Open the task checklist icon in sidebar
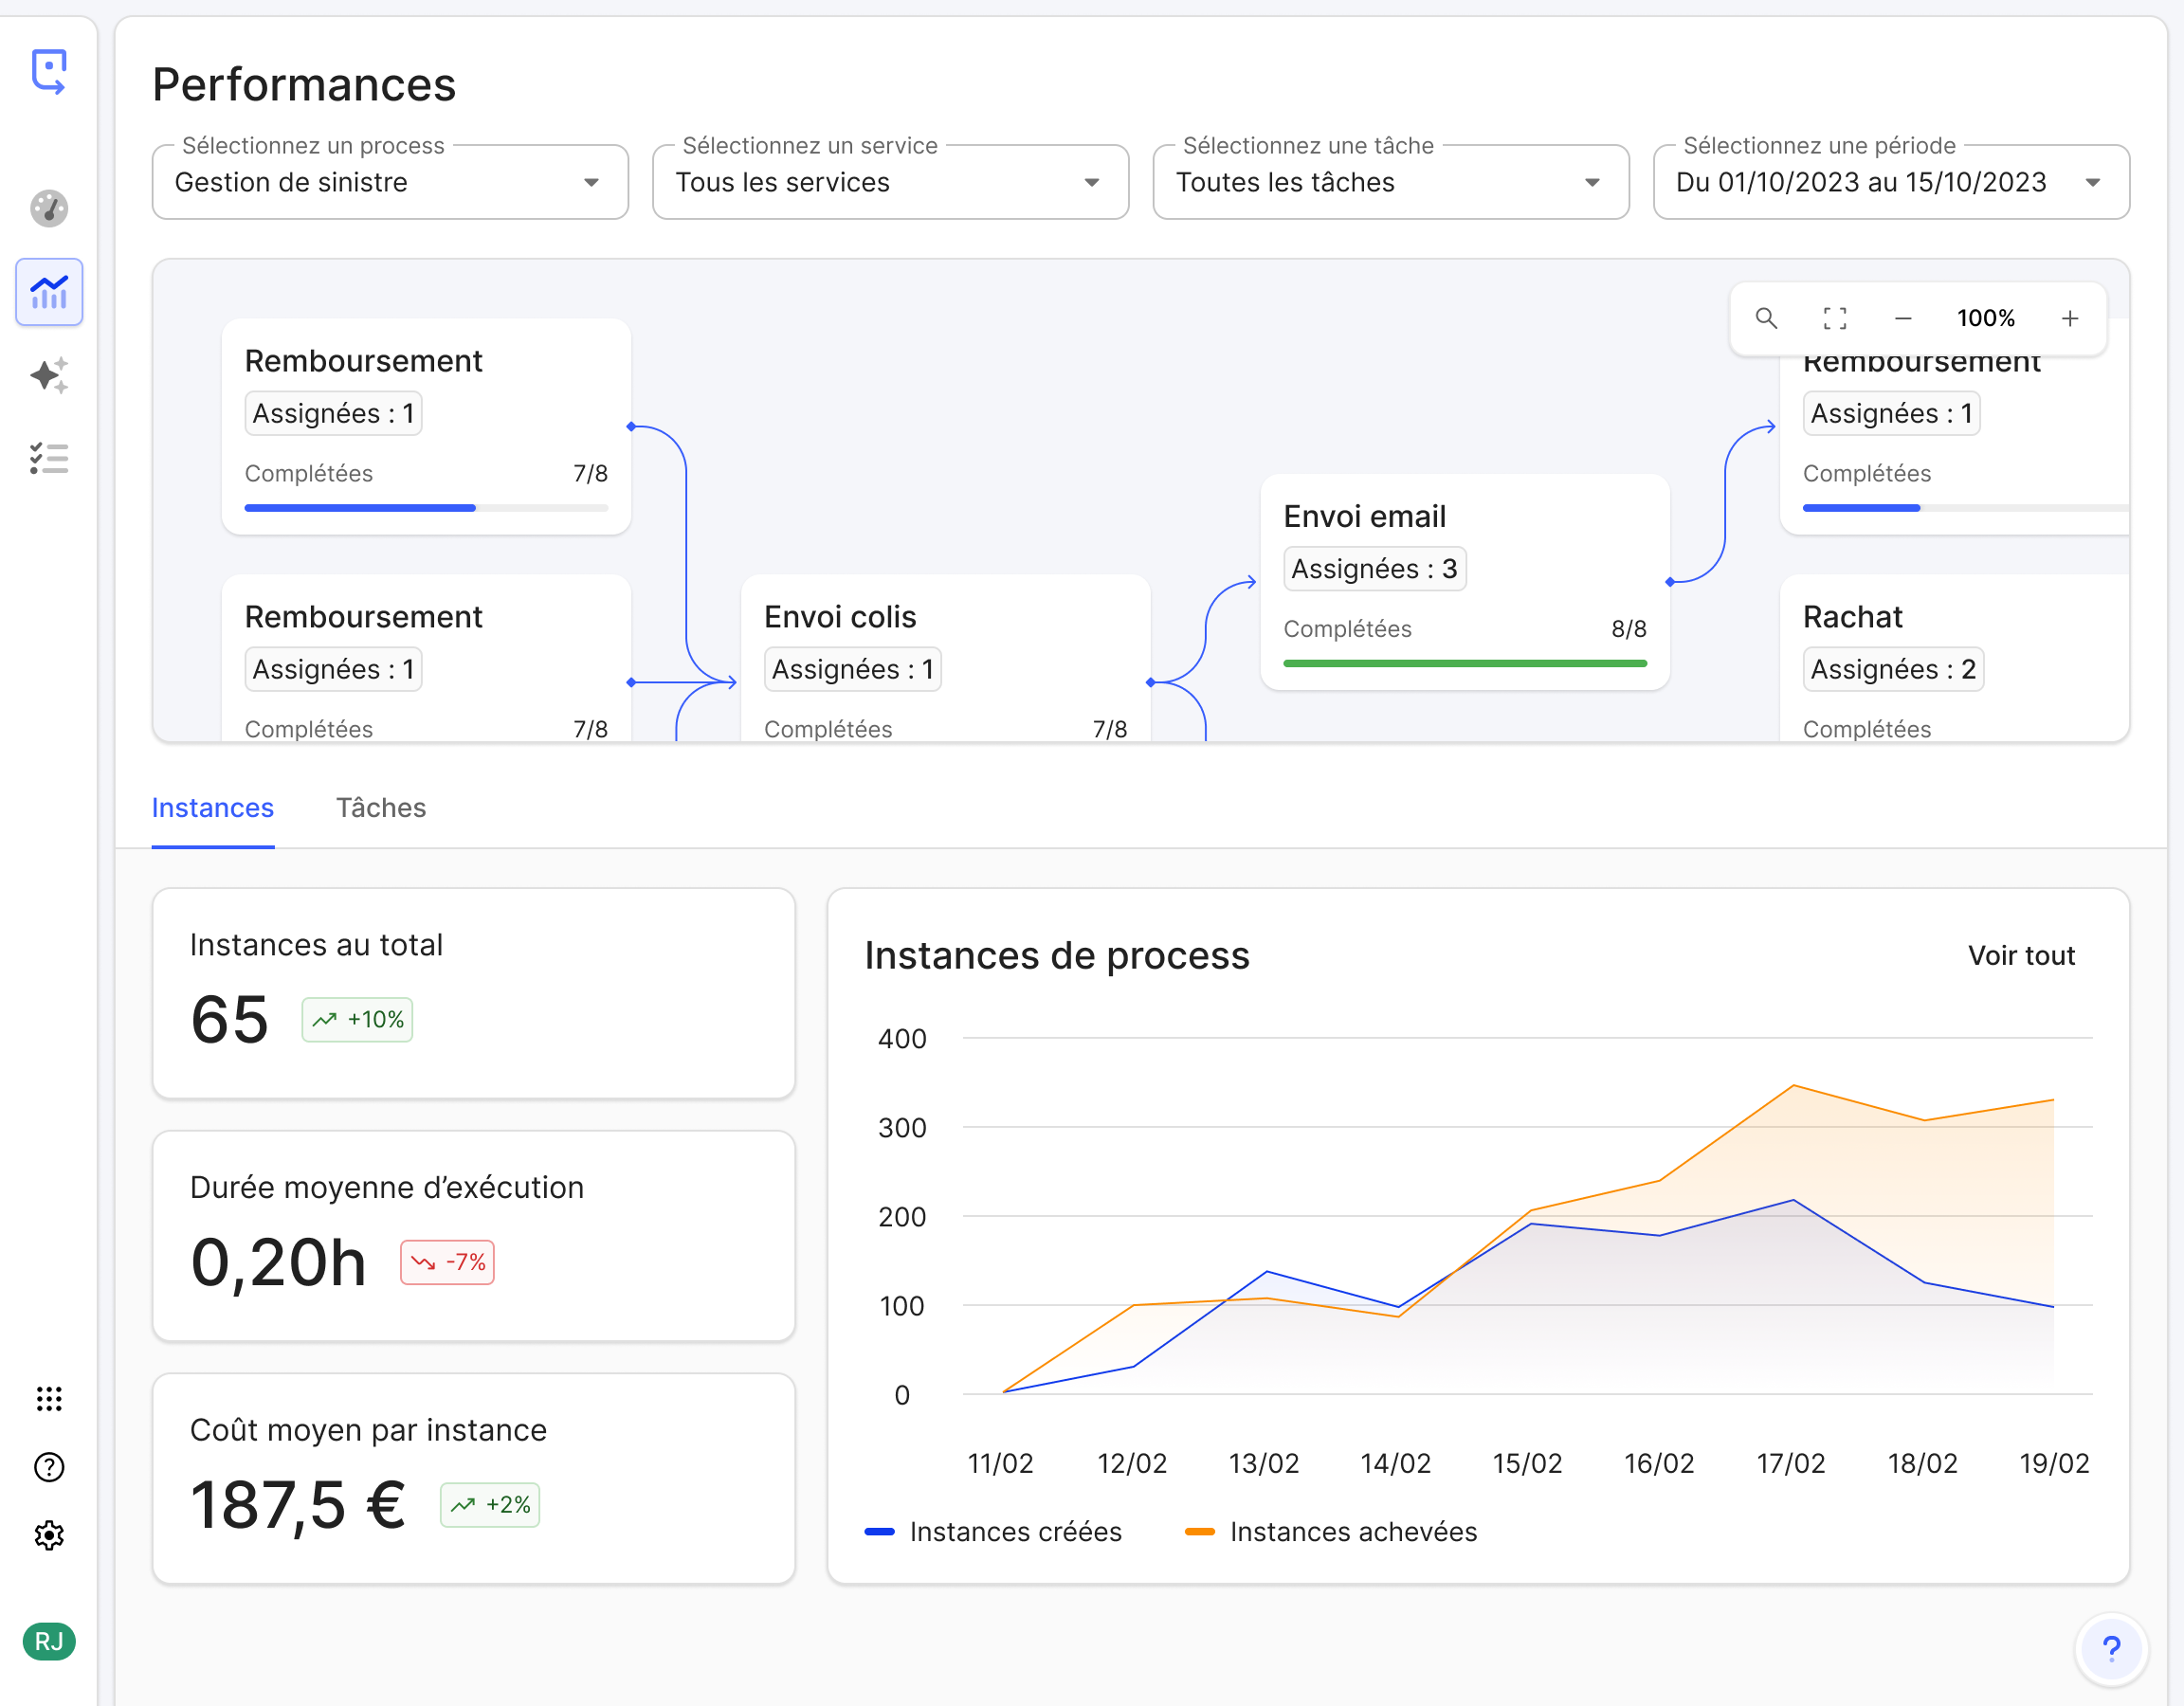The height and width of the screenshot is (1706, 2184). coord(48,458)
